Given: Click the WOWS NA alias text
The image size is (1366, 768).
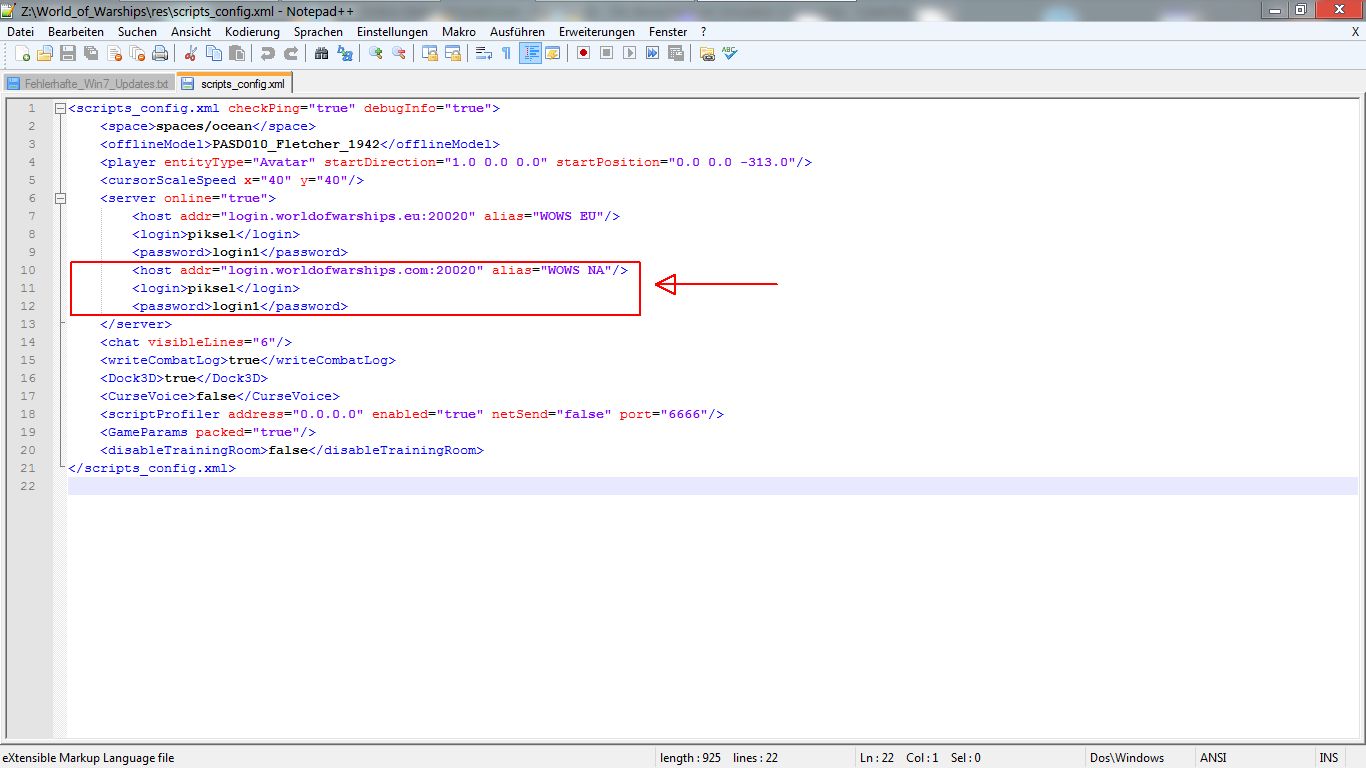Looking at the screenshot, I should point(575,270).
